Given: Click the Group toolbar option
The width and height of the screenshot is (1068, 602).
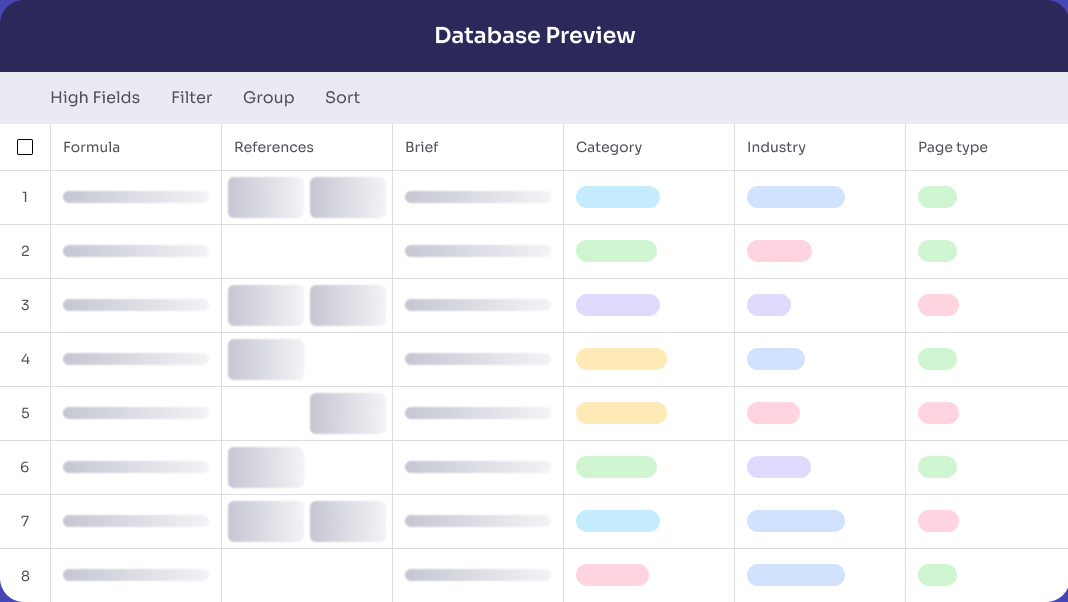Looking at the screenshot, I should (x=268, y=98).
